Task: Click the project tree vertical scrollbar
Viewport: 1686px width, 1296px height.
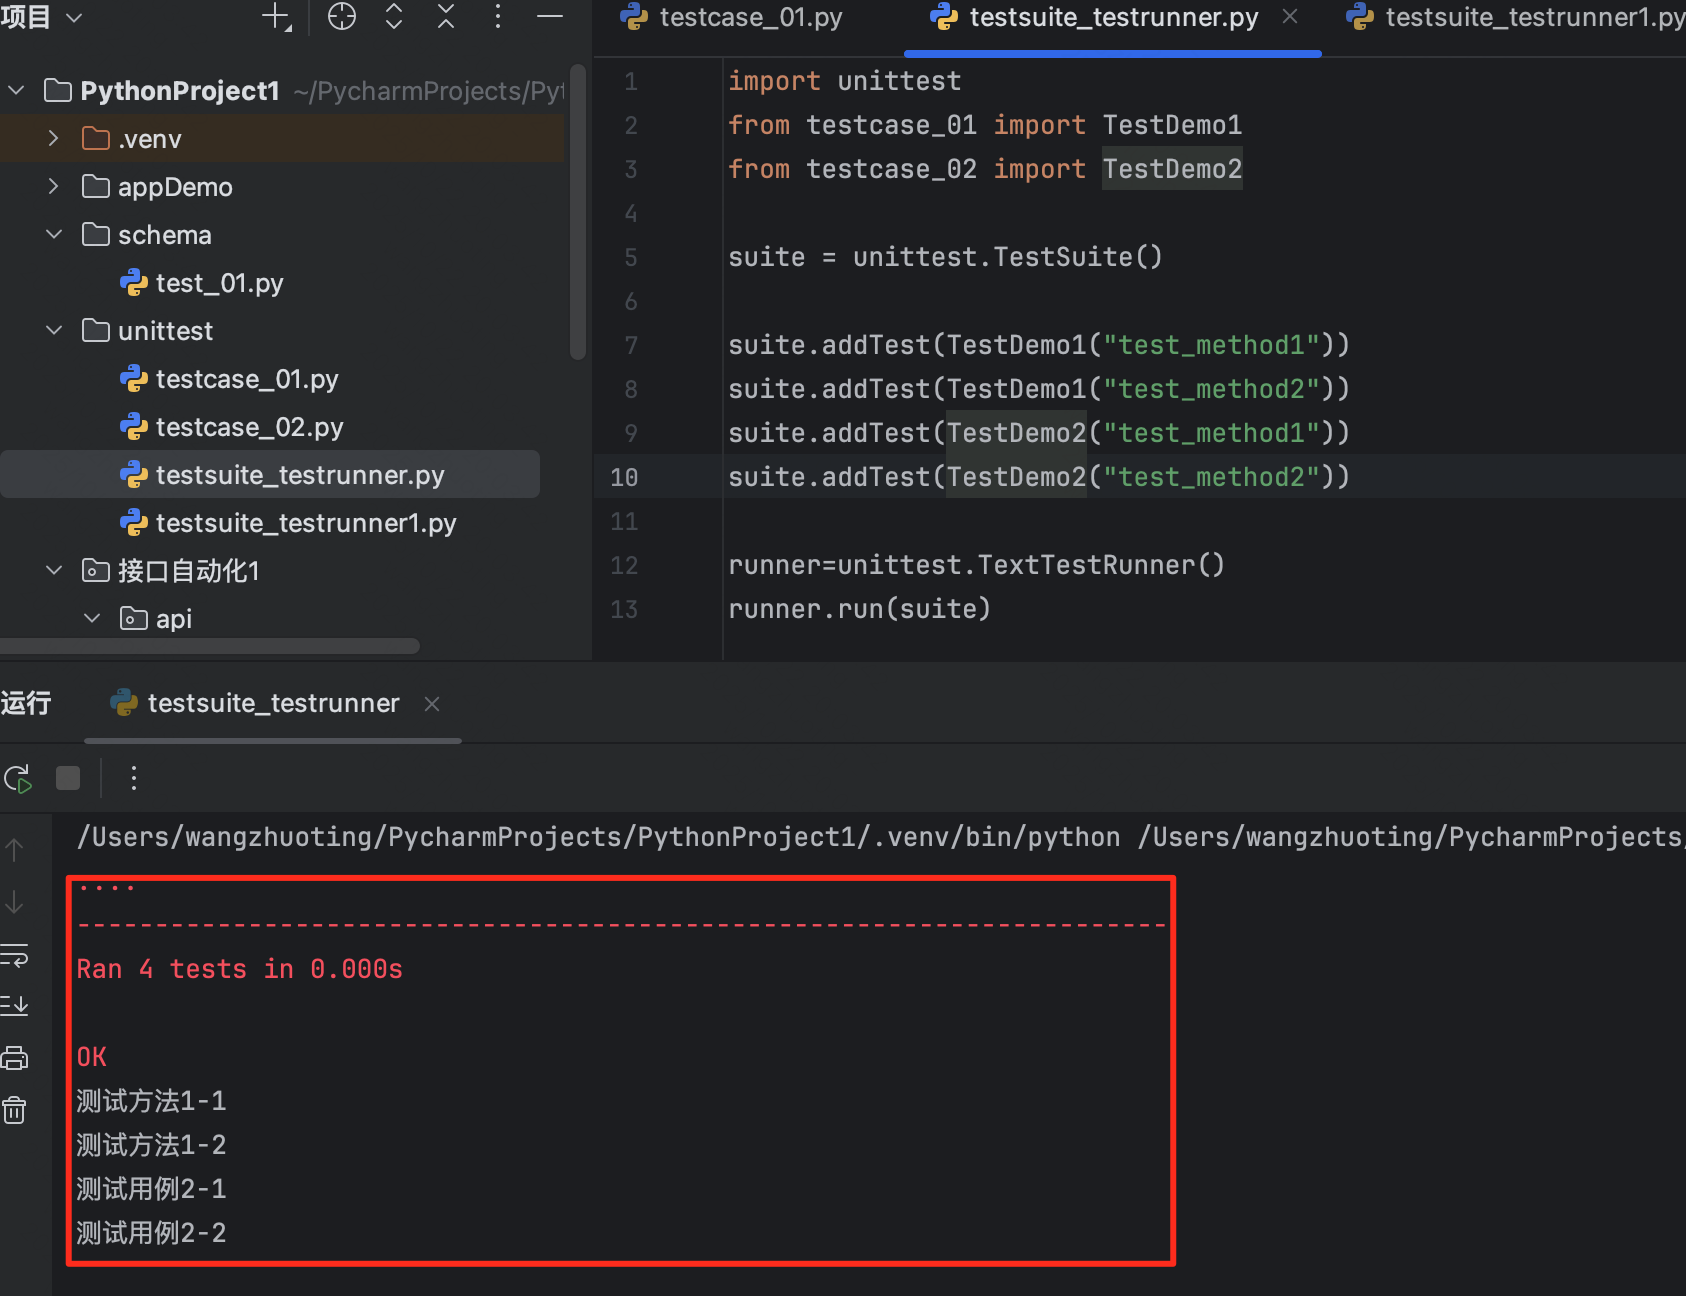Action: tap(577, 210)
